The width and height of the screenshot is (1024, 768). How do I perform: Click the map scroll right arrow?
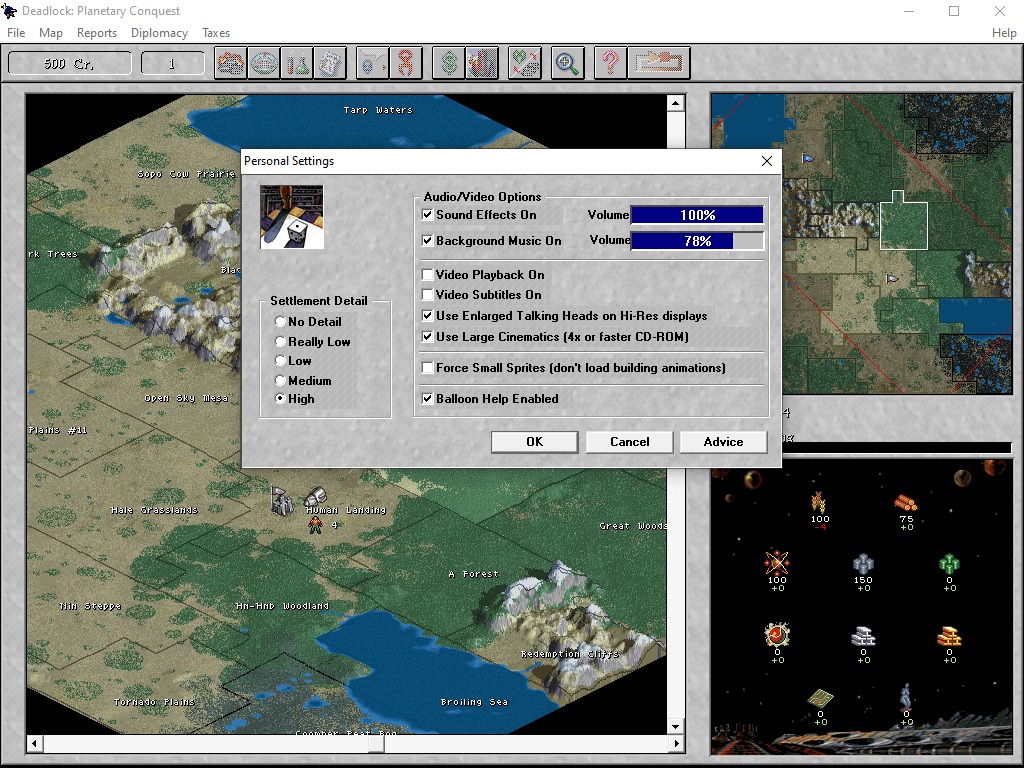(x=675, y=743)
